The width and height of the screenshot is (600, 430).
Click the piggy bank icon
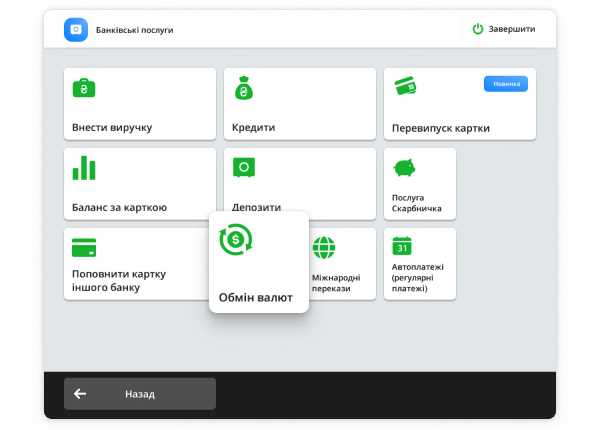click(x=404, y=167)
